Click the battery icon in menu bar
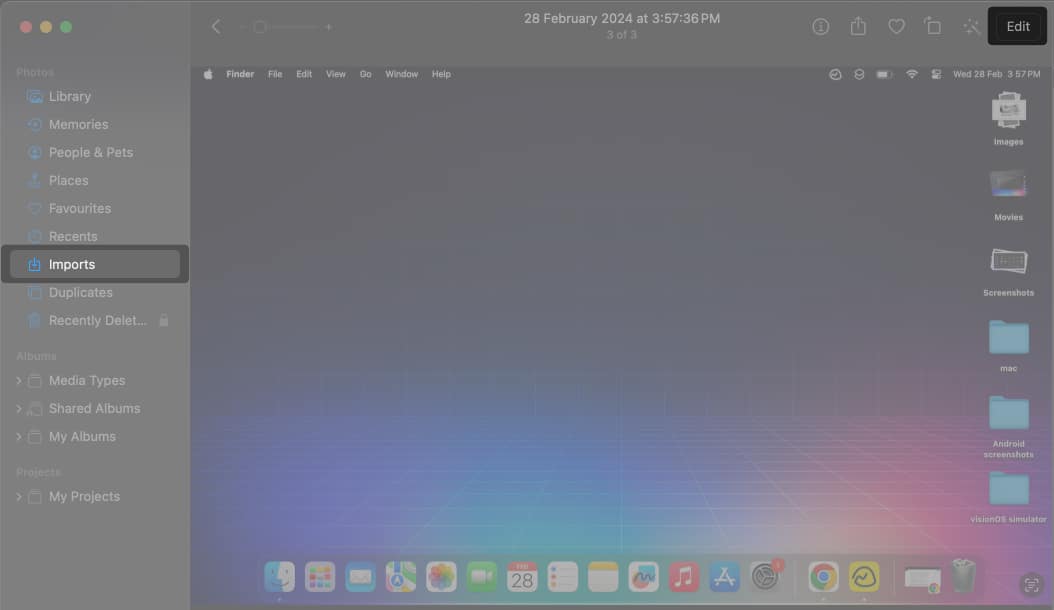 (x=884, y=74)
